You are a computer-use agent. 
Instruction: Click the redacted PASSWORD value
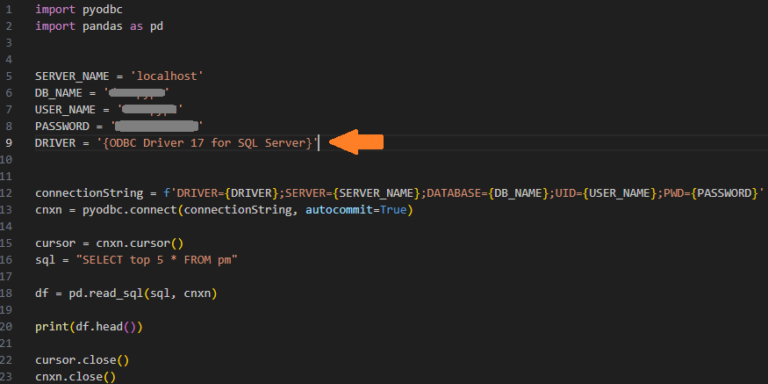tap(157, 126)
